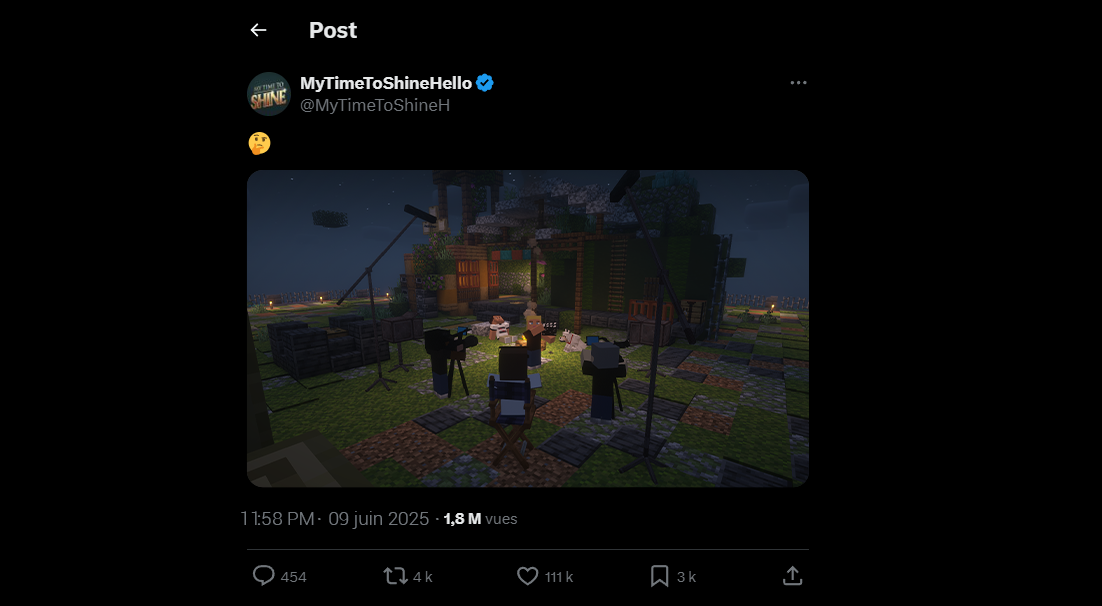
Task: Go back using the left arrow
Action: (259, 30)
